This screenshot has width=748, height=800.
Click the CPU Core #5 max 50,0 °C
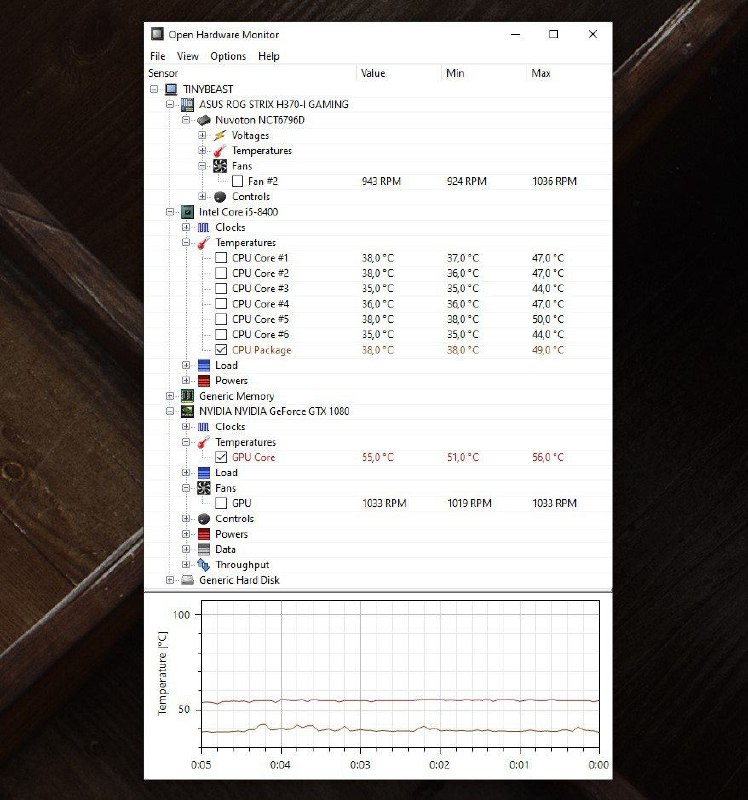click(548, 319)
